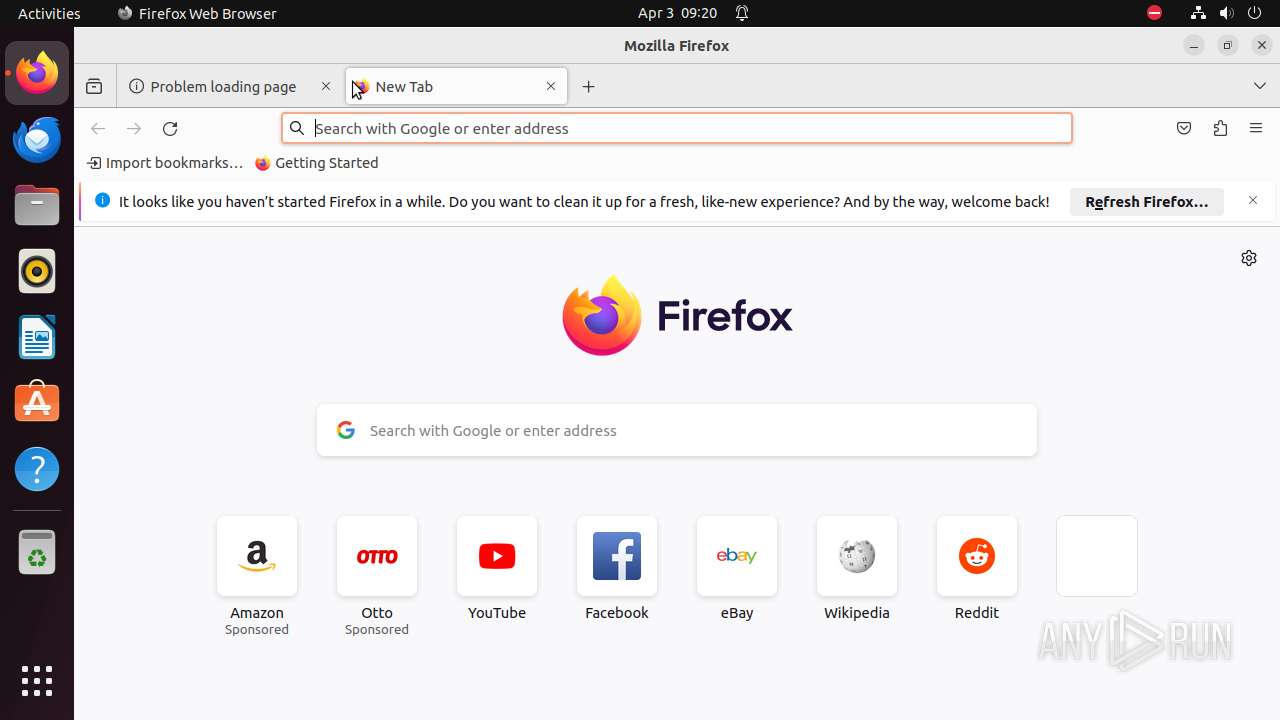This screenshot has width=1280, height=720.
Task: Click the info icon in notification bar
Action: pyautogui.click(x=102, y=200)
